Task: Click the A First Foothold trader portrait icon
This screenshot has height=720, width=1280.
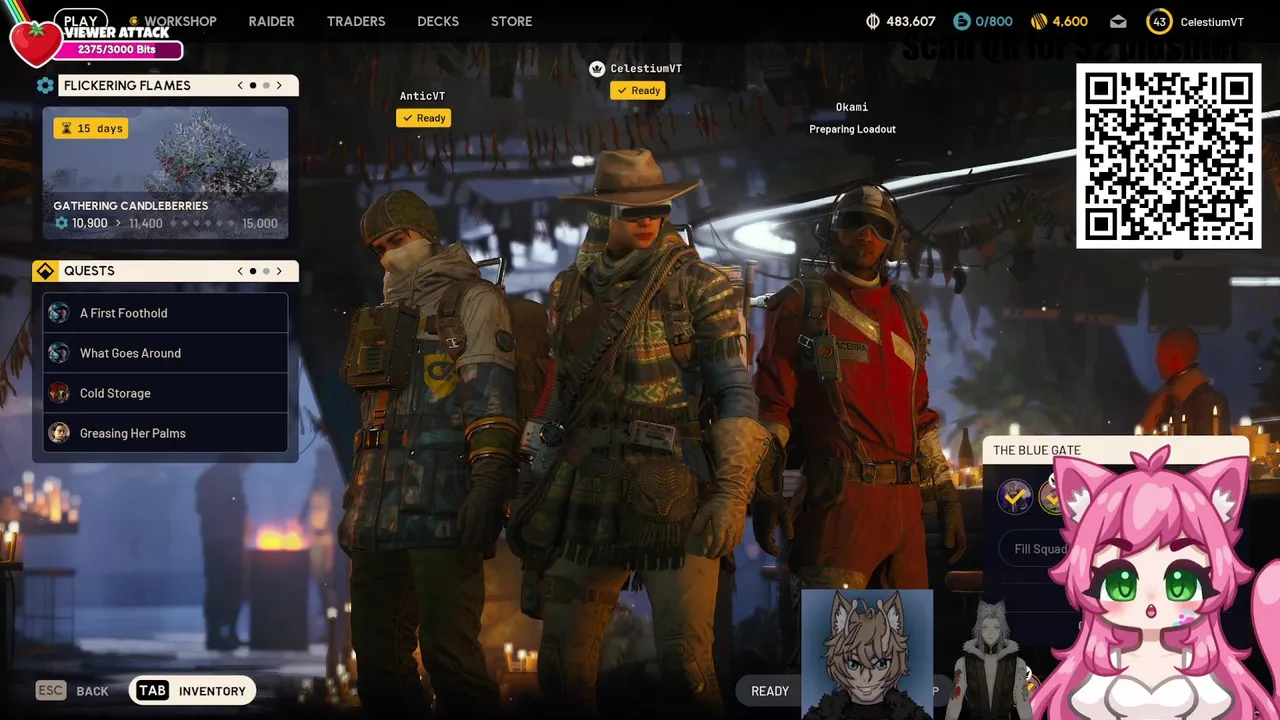Action: point(59,313)
